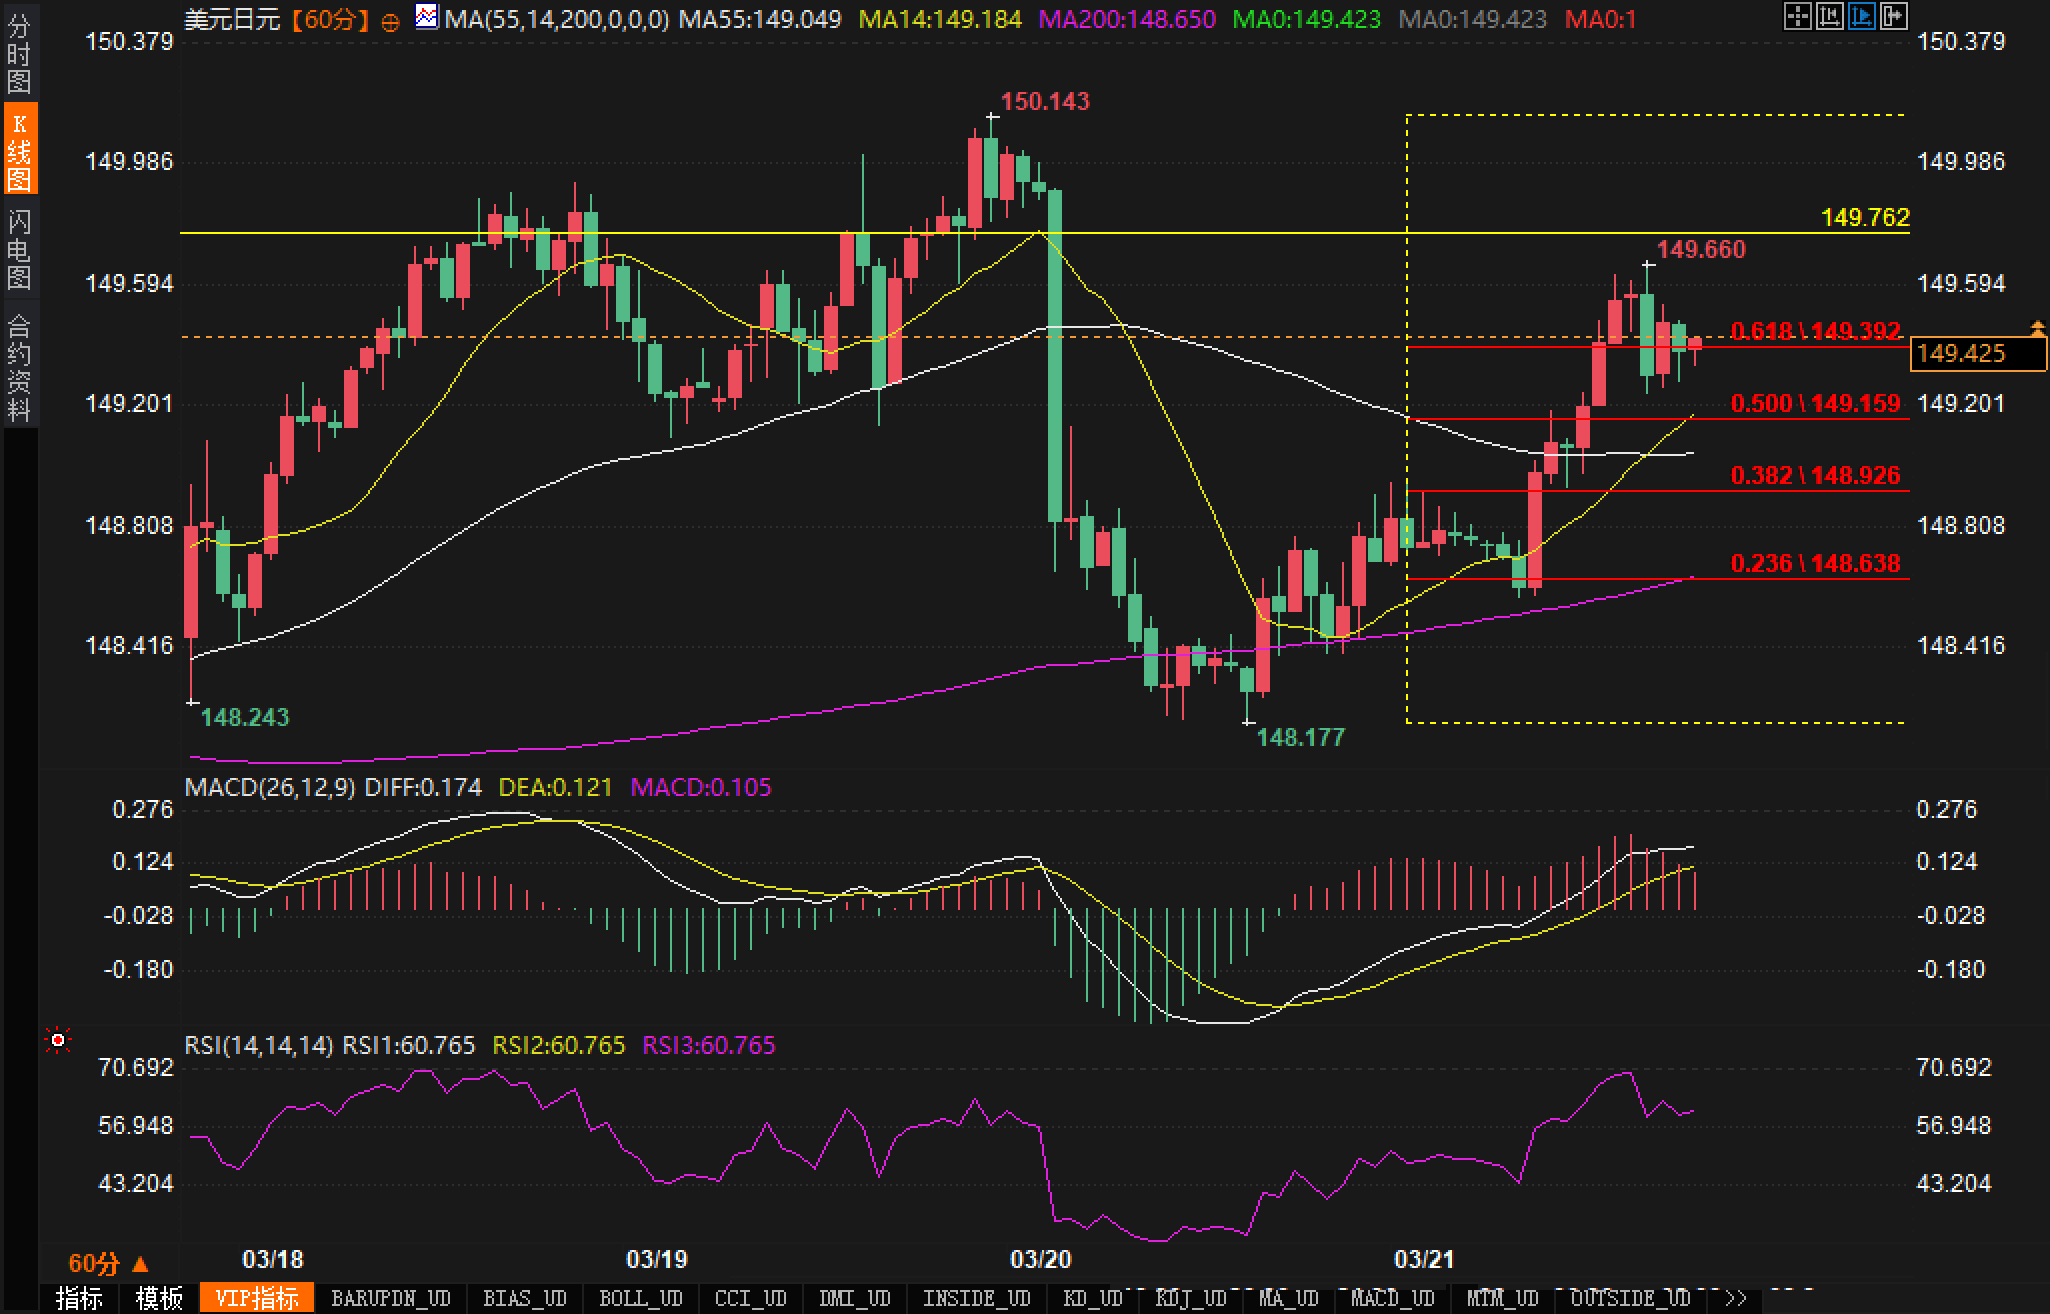Apply the INSIDE_UD indicator
2050x1314 pixels.
(976, 1298)
